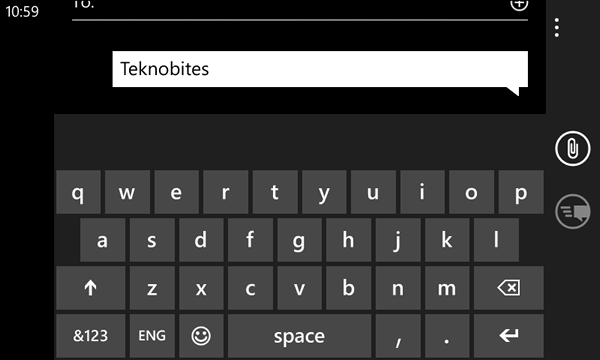Place cursor in Teknobites message box
Screen dimensions: 600x360
(x=320, y=69)
